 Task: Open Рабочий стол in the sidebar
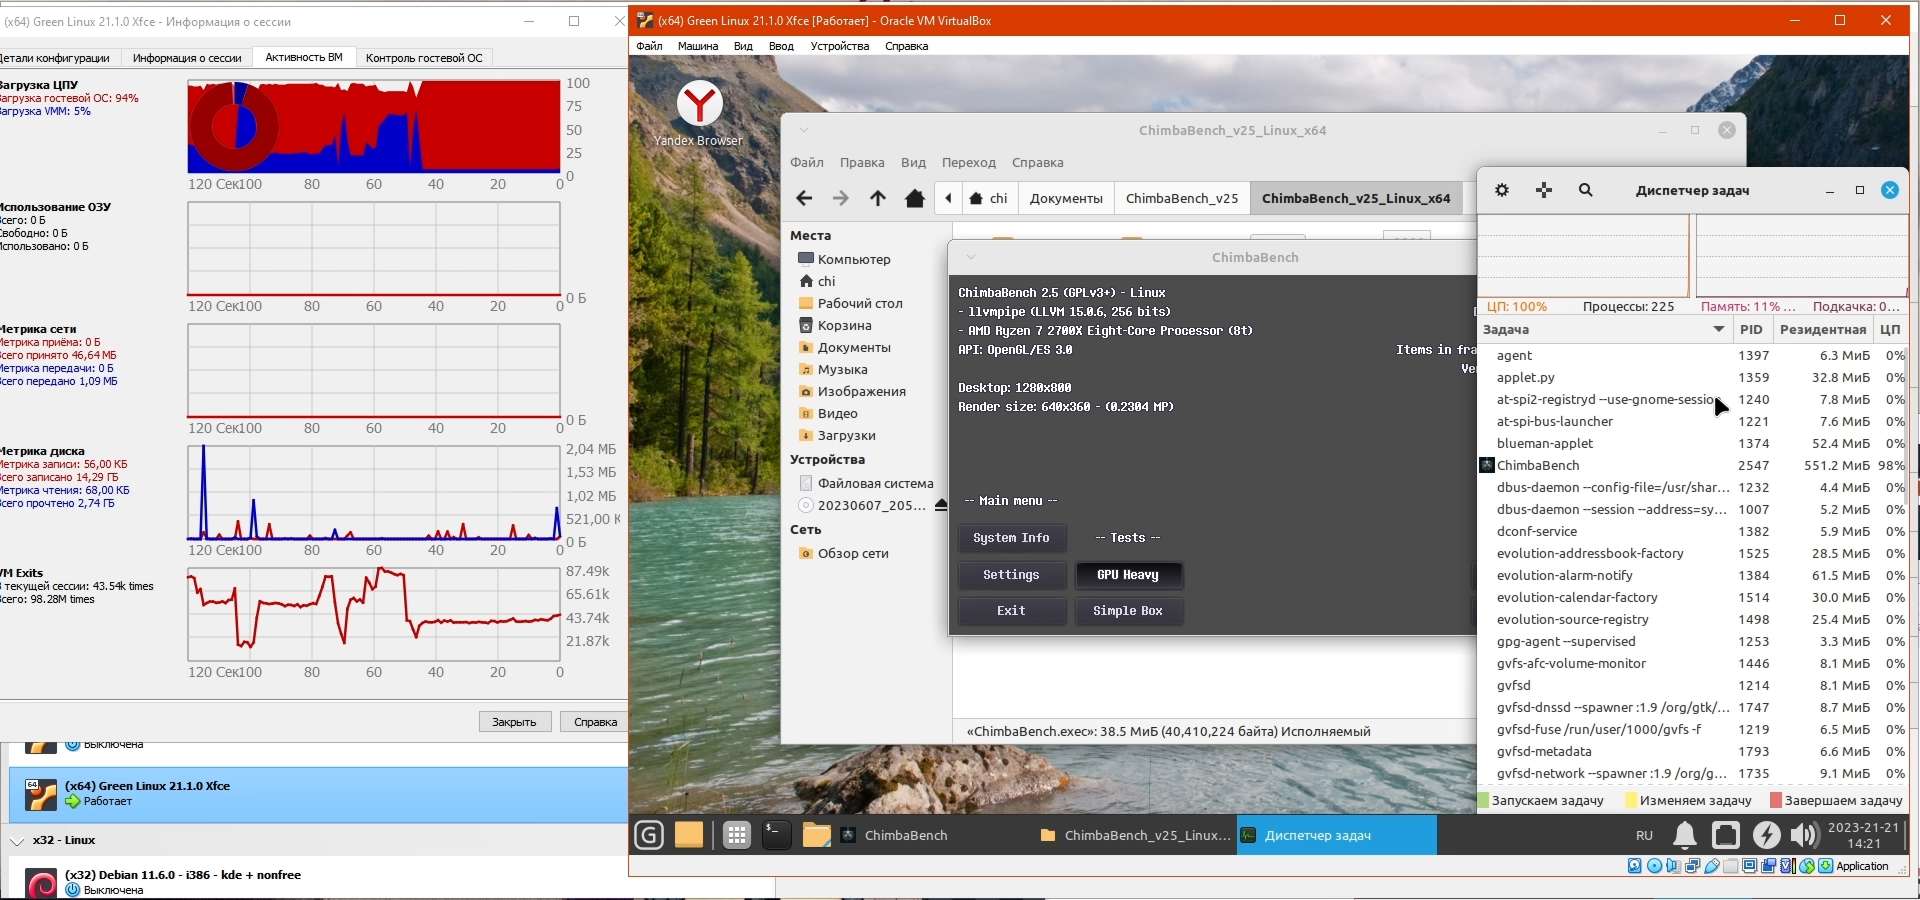tap(860, 303)
